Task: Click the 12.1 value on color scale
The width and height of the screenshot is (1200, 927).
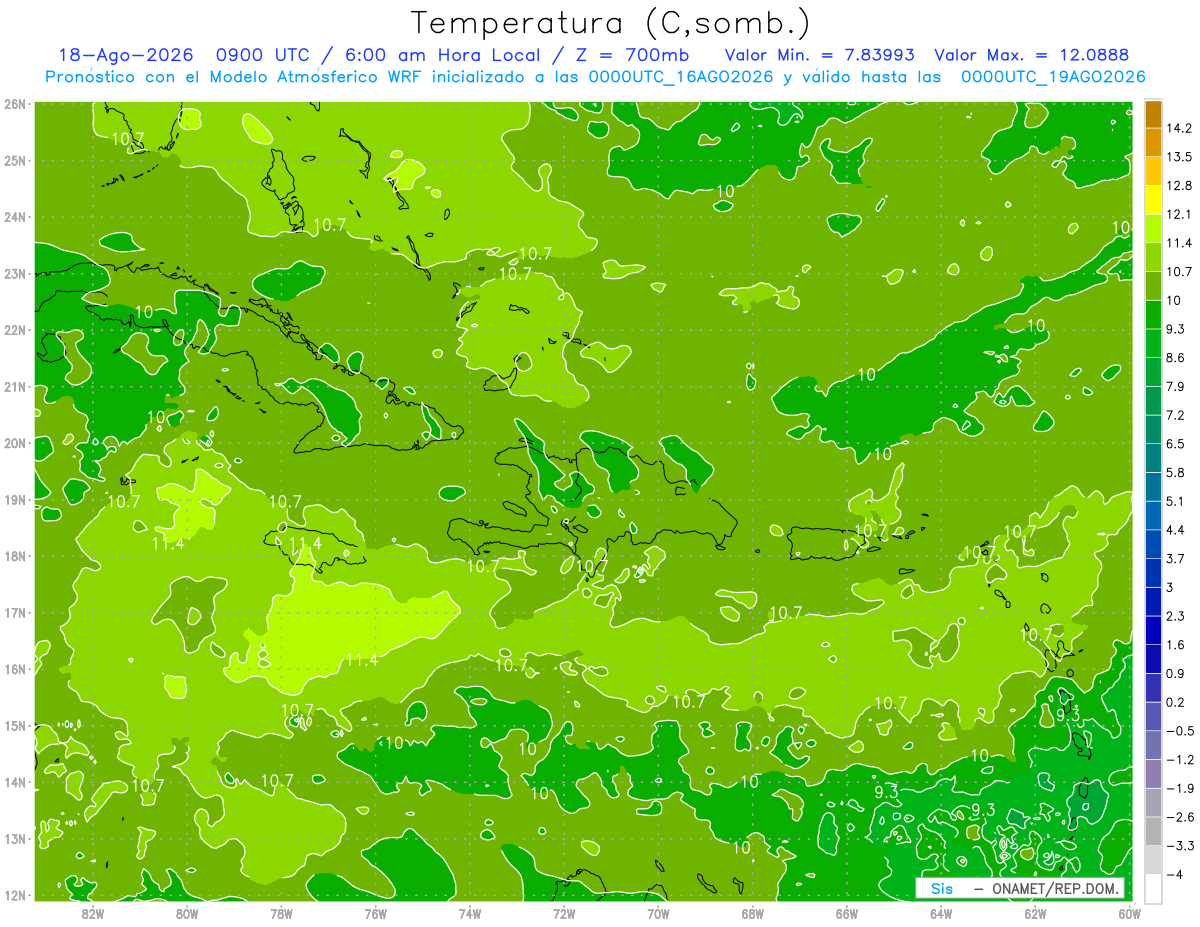Action: pos(1179,214)
